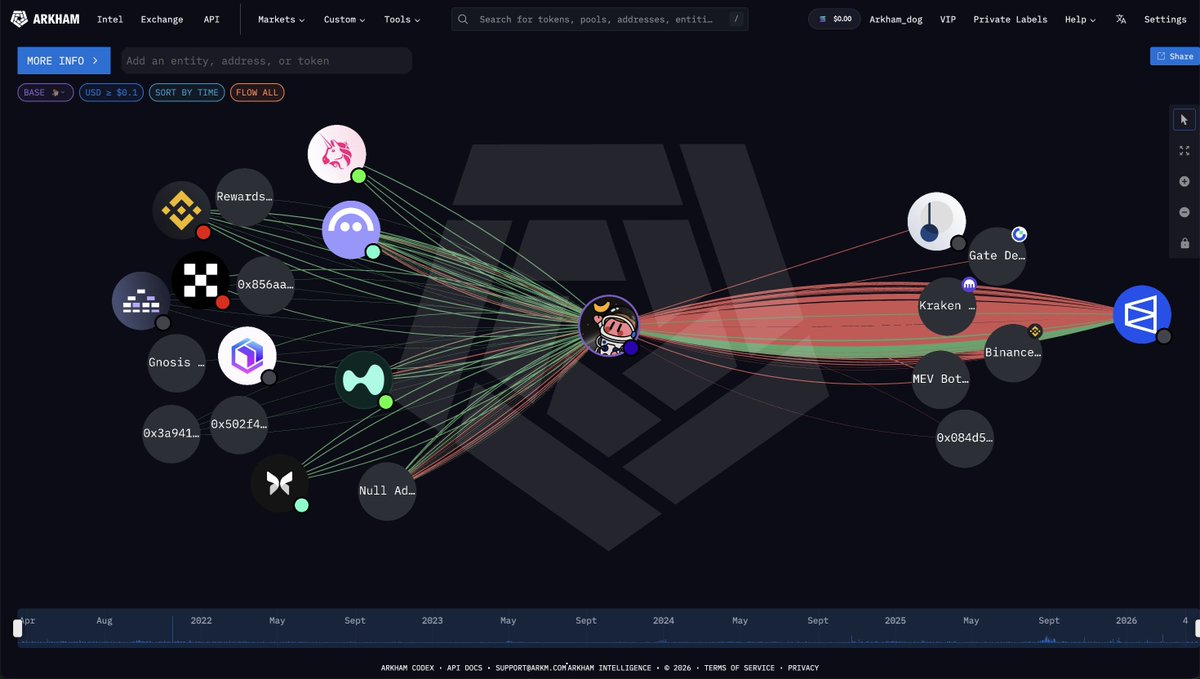Click the Gate De… node
This screenshot has height=679, width=1200.
[997, 255]
